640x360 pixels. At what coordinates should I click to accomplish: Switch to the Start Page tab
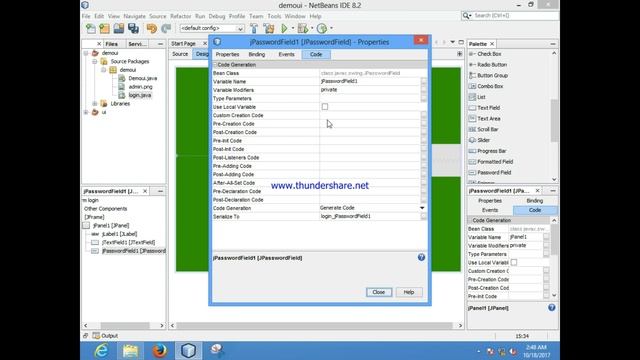click(x=183, y=43)
